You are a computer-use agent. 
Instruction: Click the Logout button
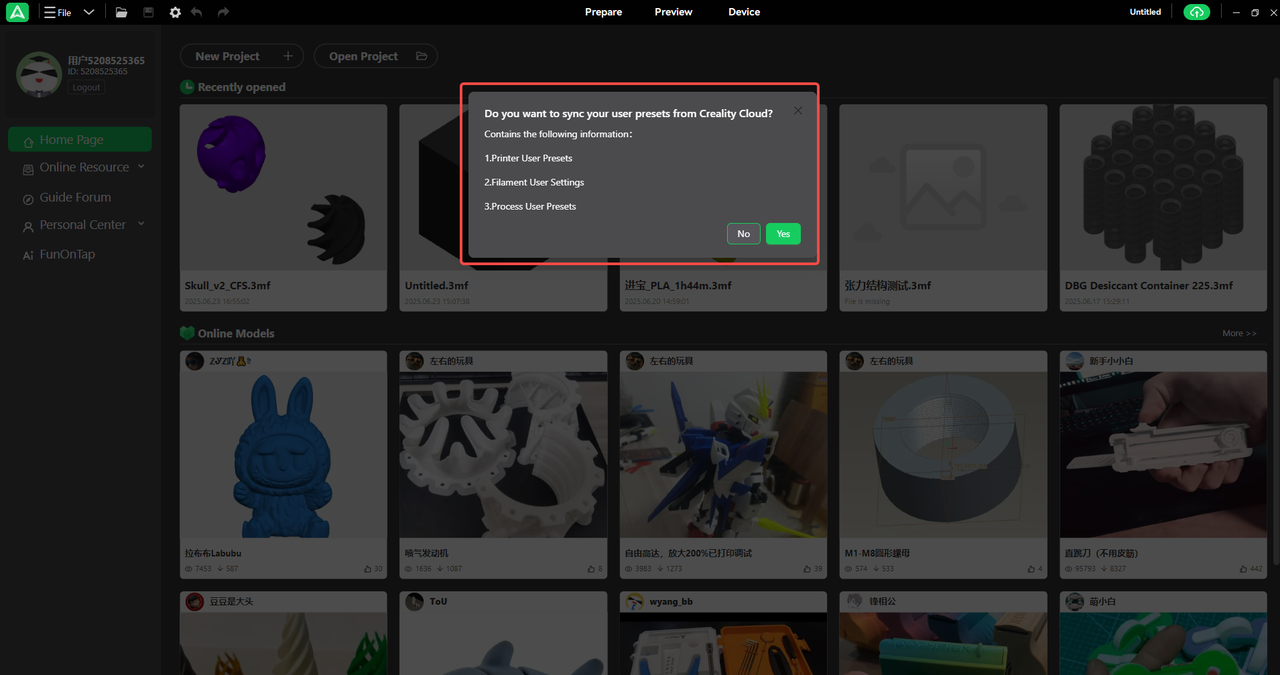click(86, 87)
